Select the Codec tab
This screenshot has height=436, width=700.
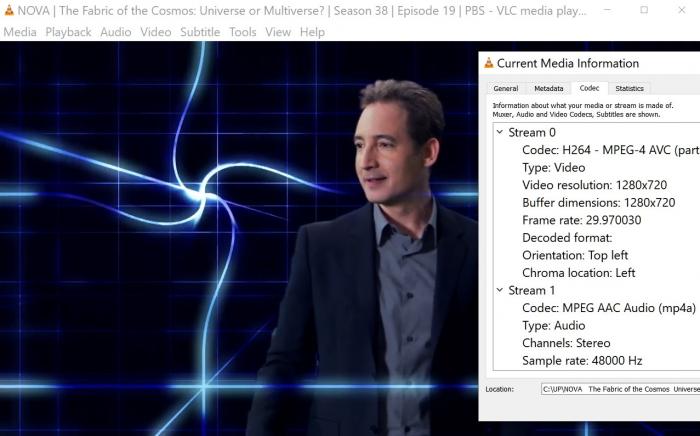point(589,88)
